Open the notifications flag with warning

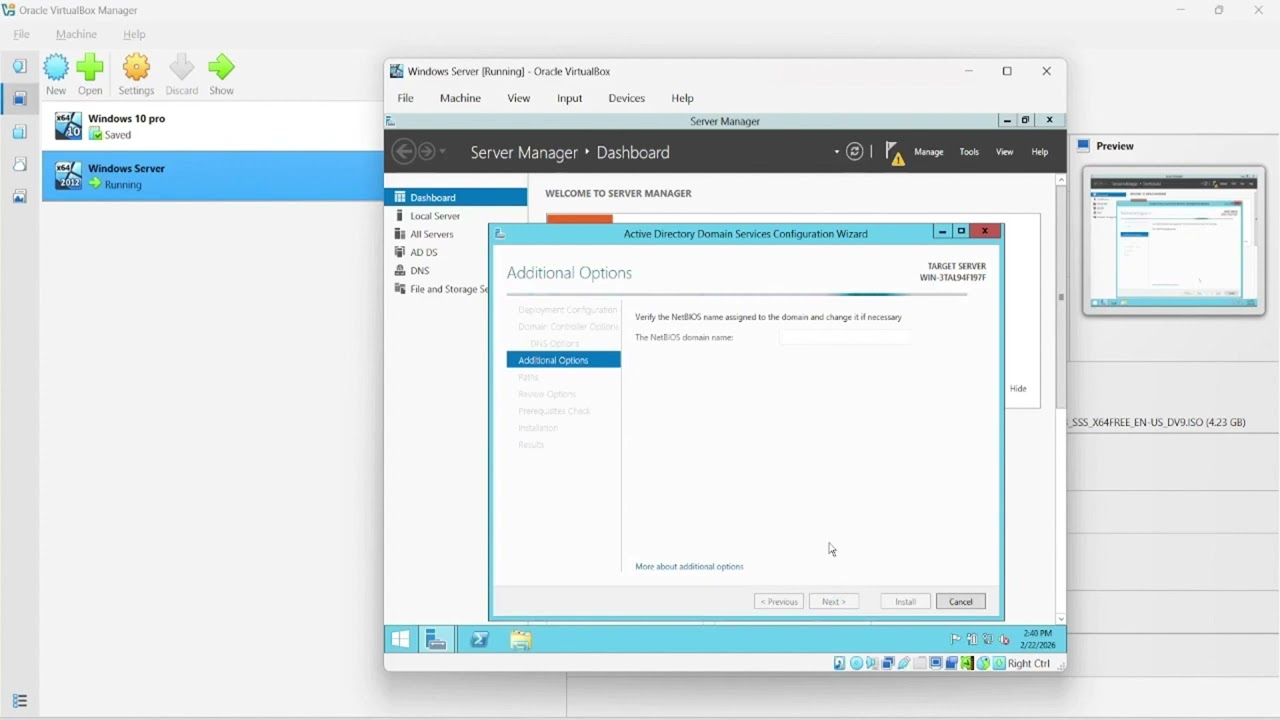tap(895, 153)
